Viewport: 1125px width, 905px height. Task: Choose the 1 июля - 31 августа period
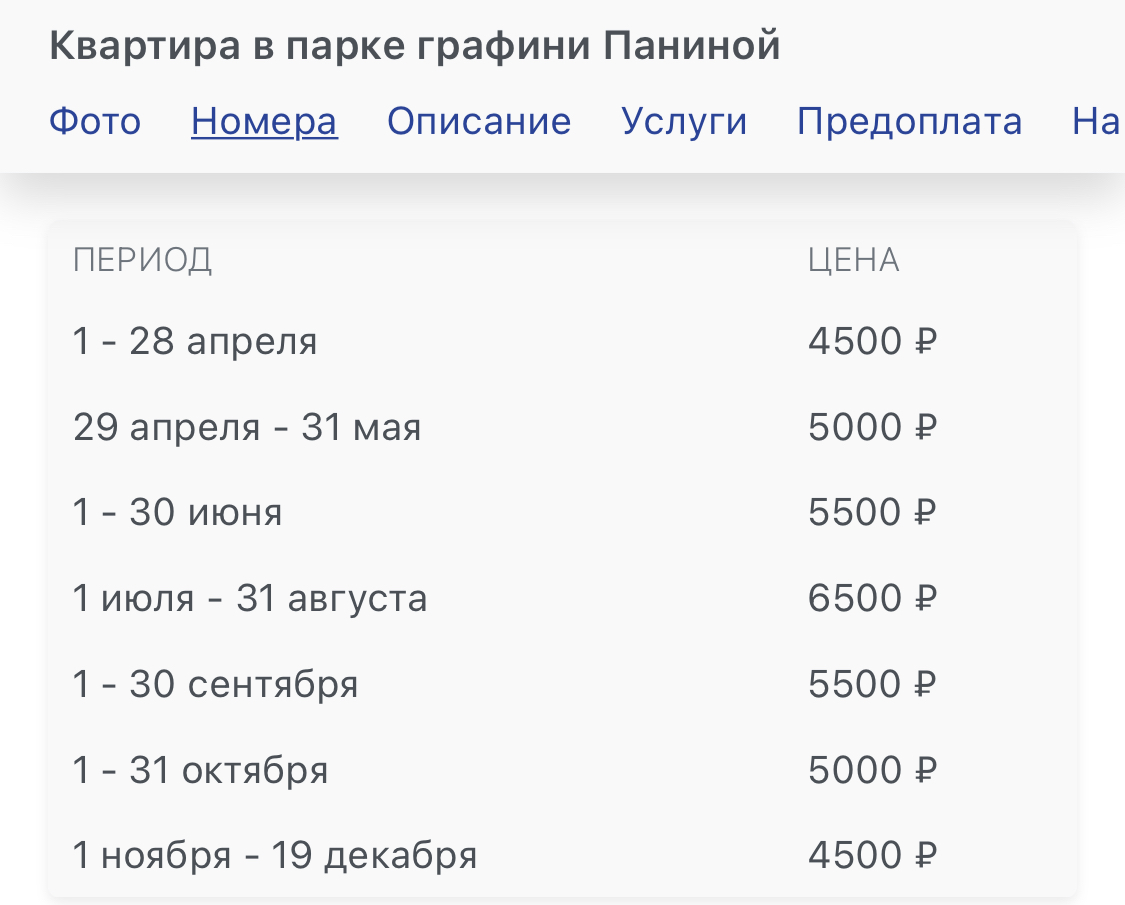250,599
